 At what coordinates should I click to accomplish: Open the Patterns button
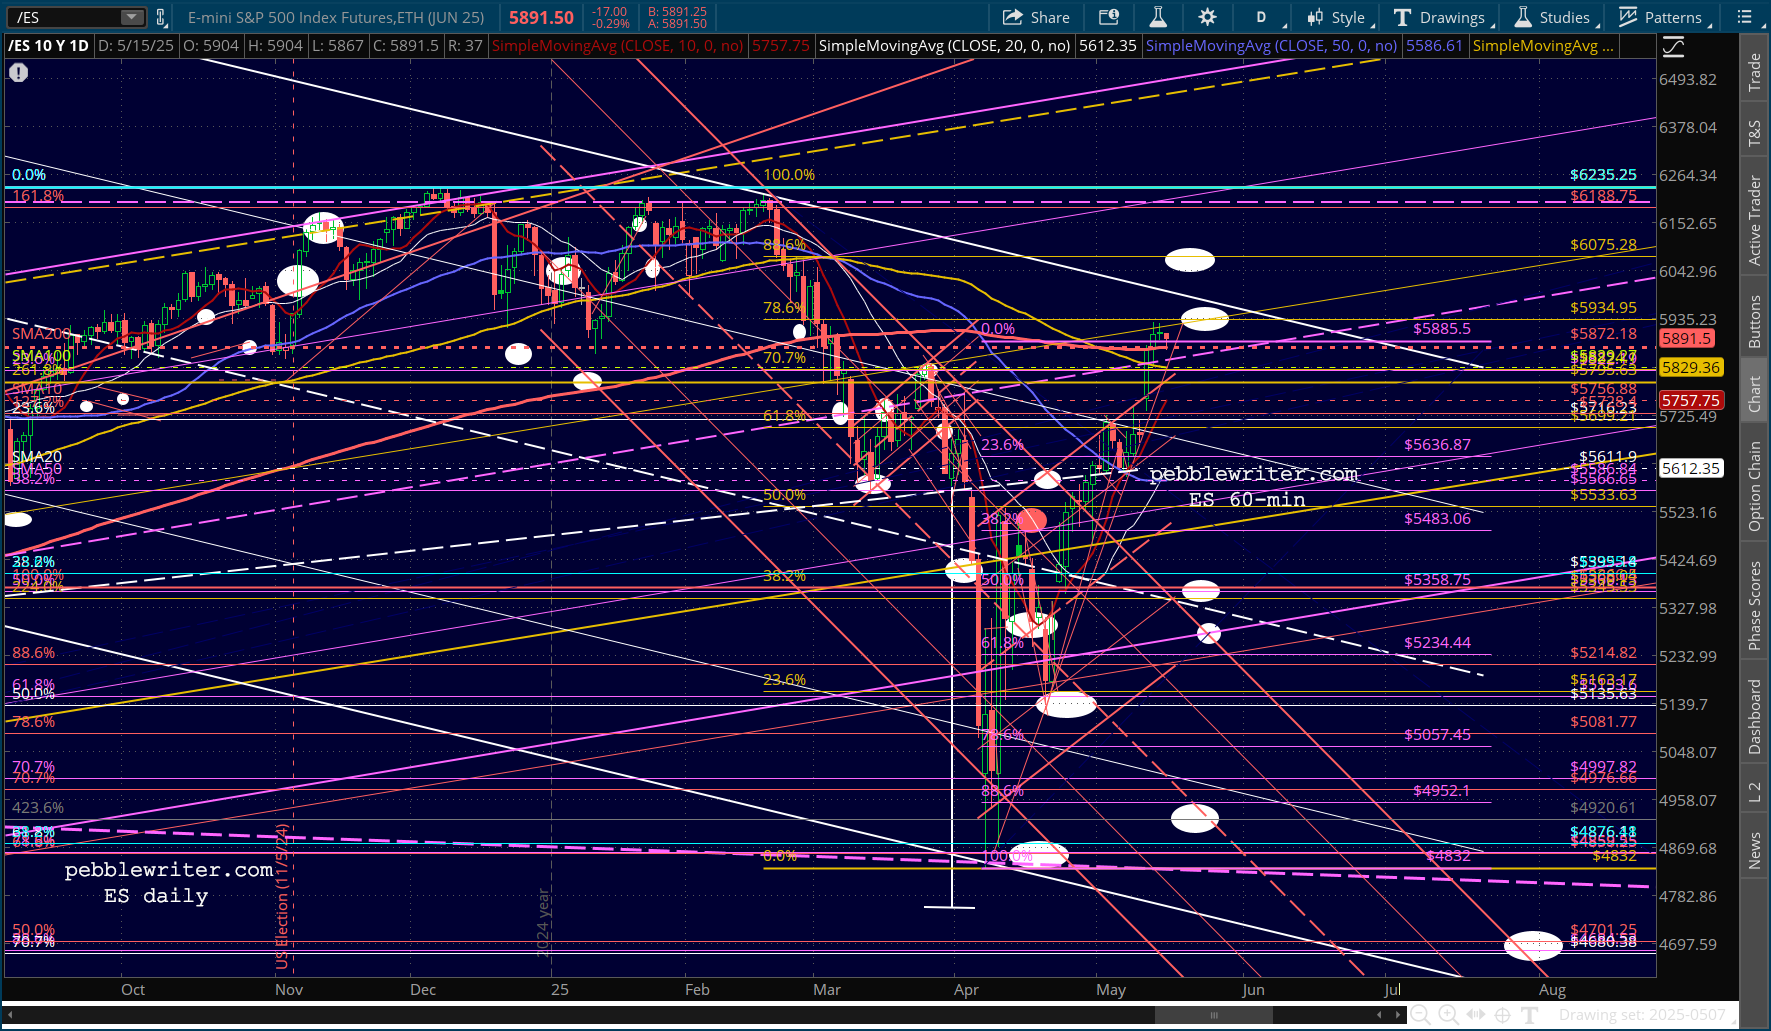[x=1660, y=17]
